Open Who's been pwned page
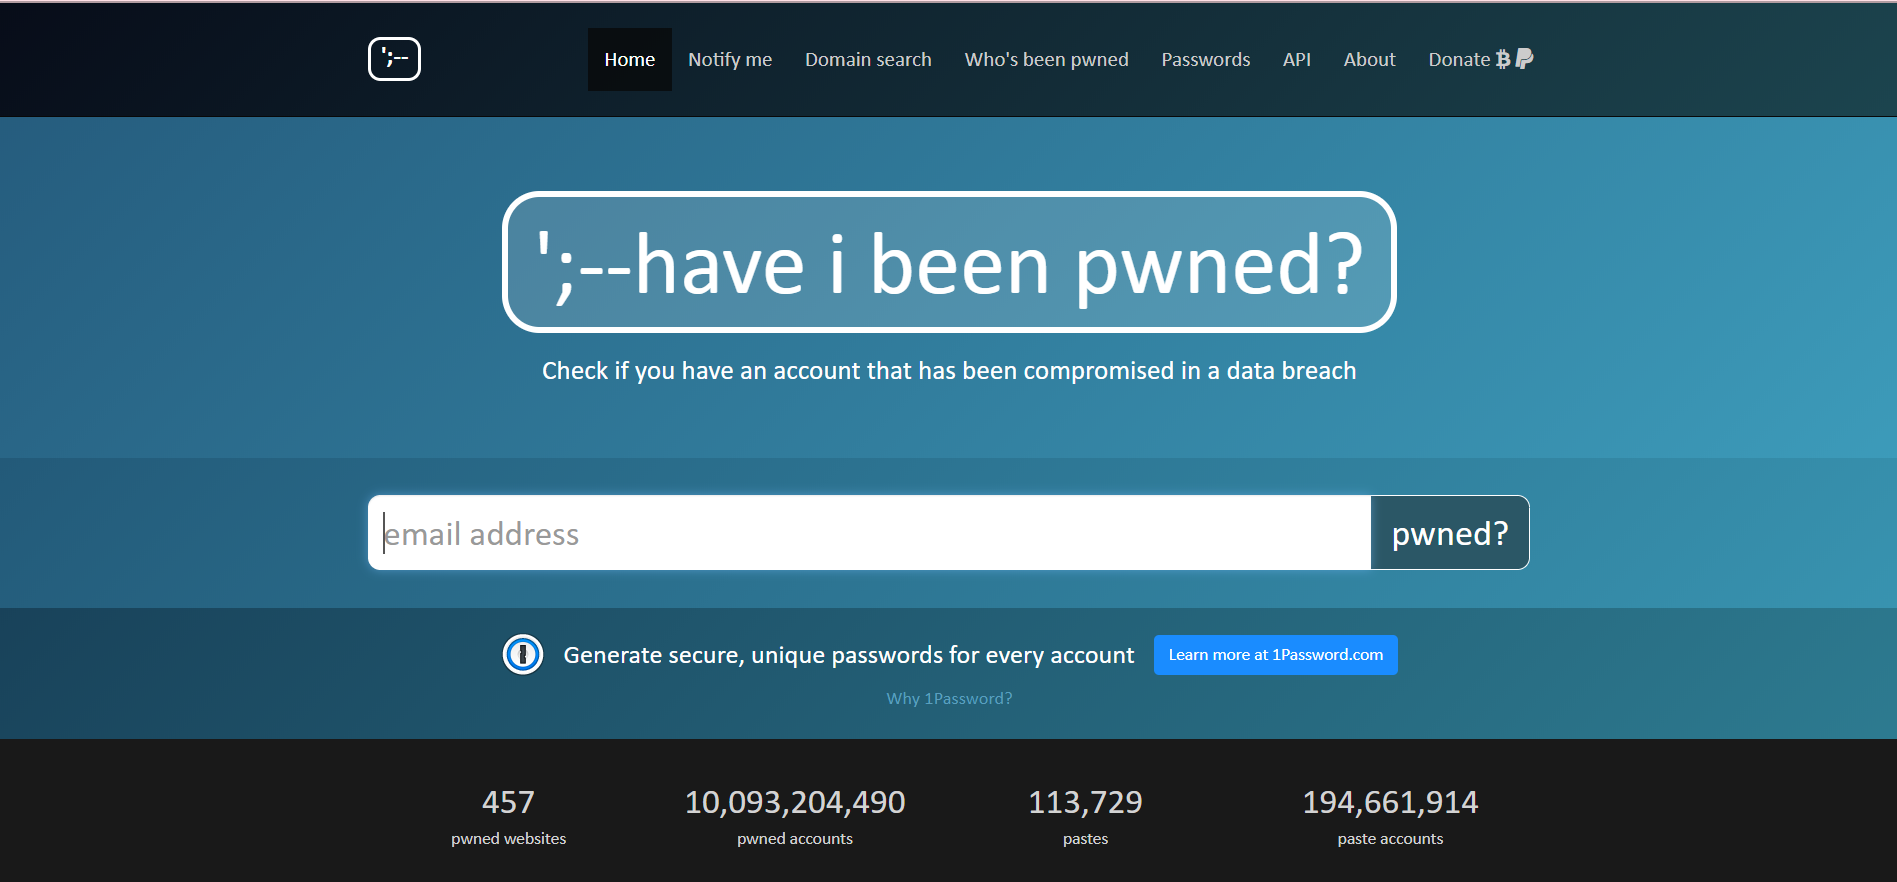1897x882 pixels. (x=1046, y=60)
